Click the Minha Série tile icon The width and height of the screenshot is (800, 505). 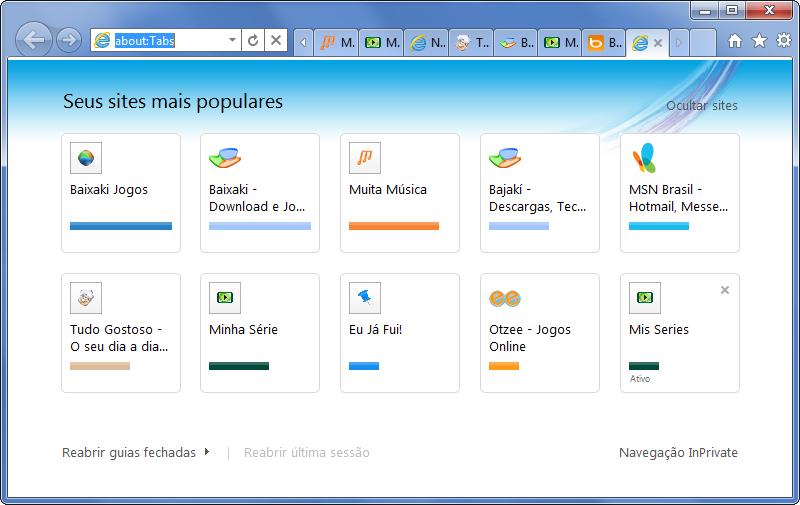coord(225,298)
